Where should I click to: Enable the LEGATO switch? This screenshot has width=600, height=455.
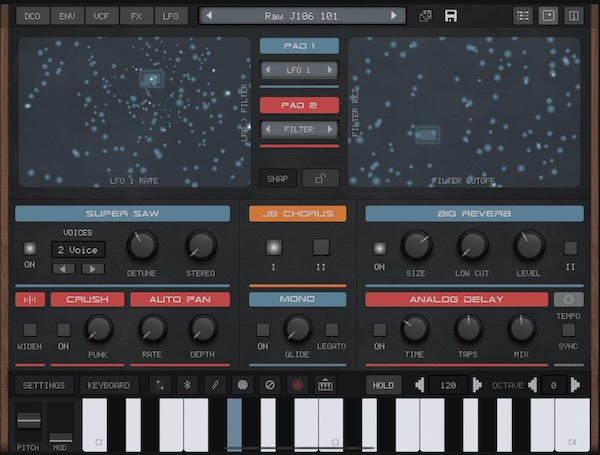(x=331, y=329)
